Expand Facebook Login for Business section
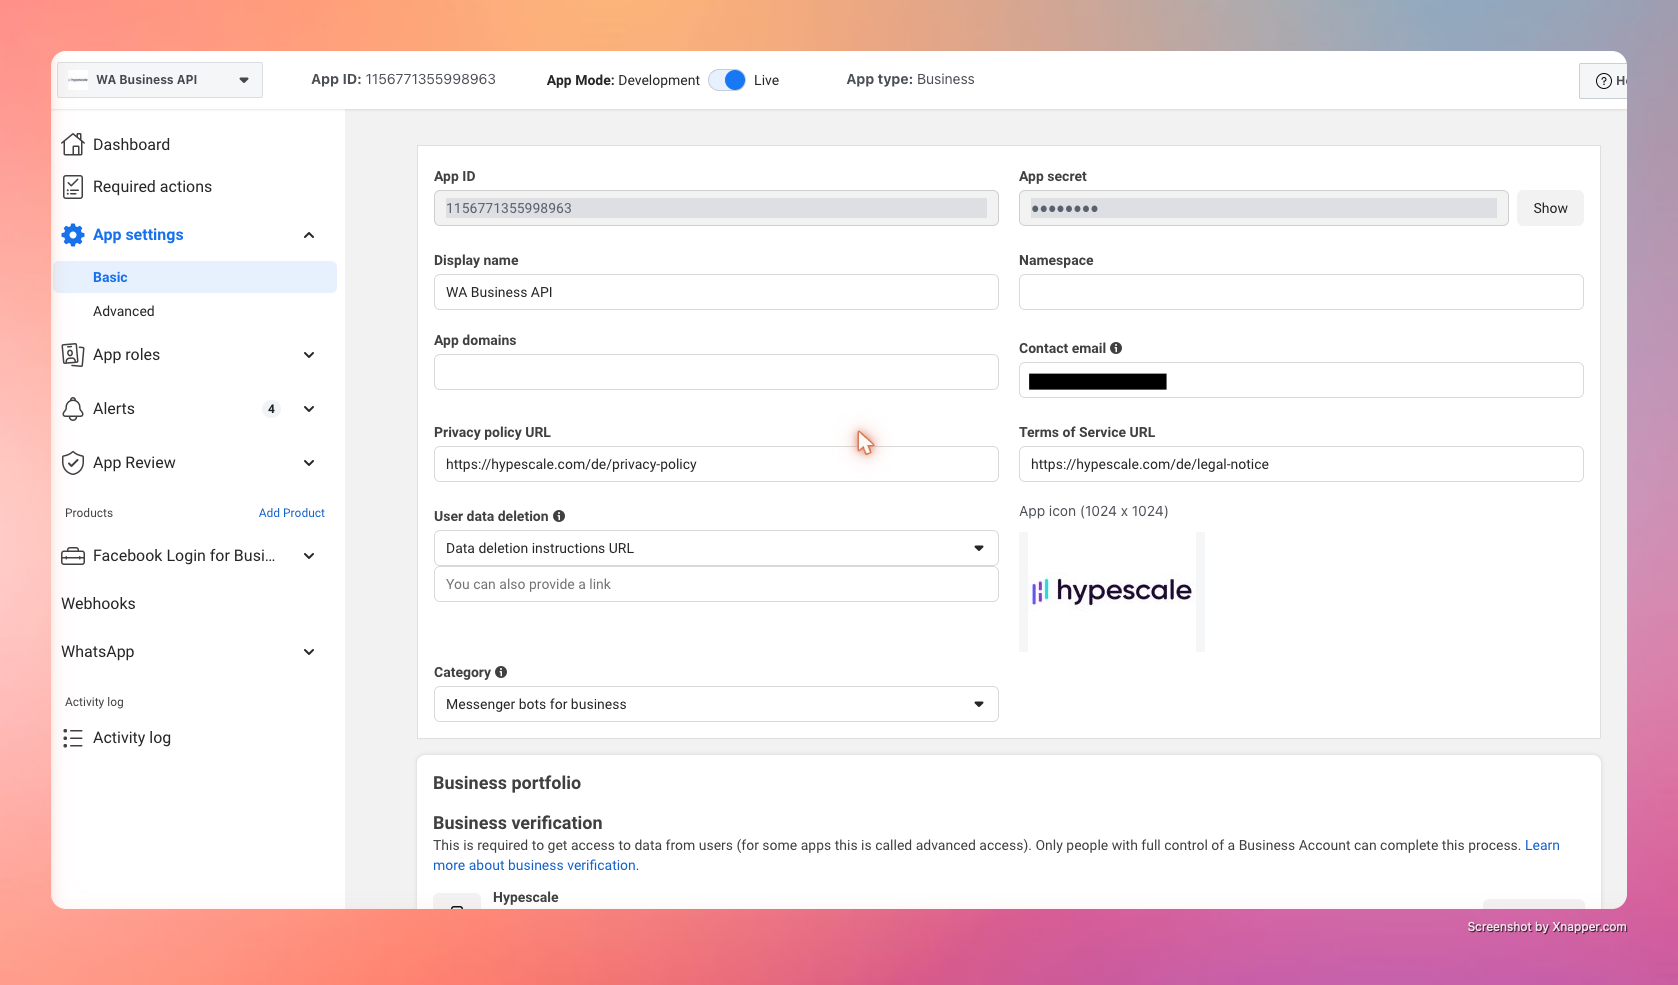The image size is (1678, 985). (309, 556)
